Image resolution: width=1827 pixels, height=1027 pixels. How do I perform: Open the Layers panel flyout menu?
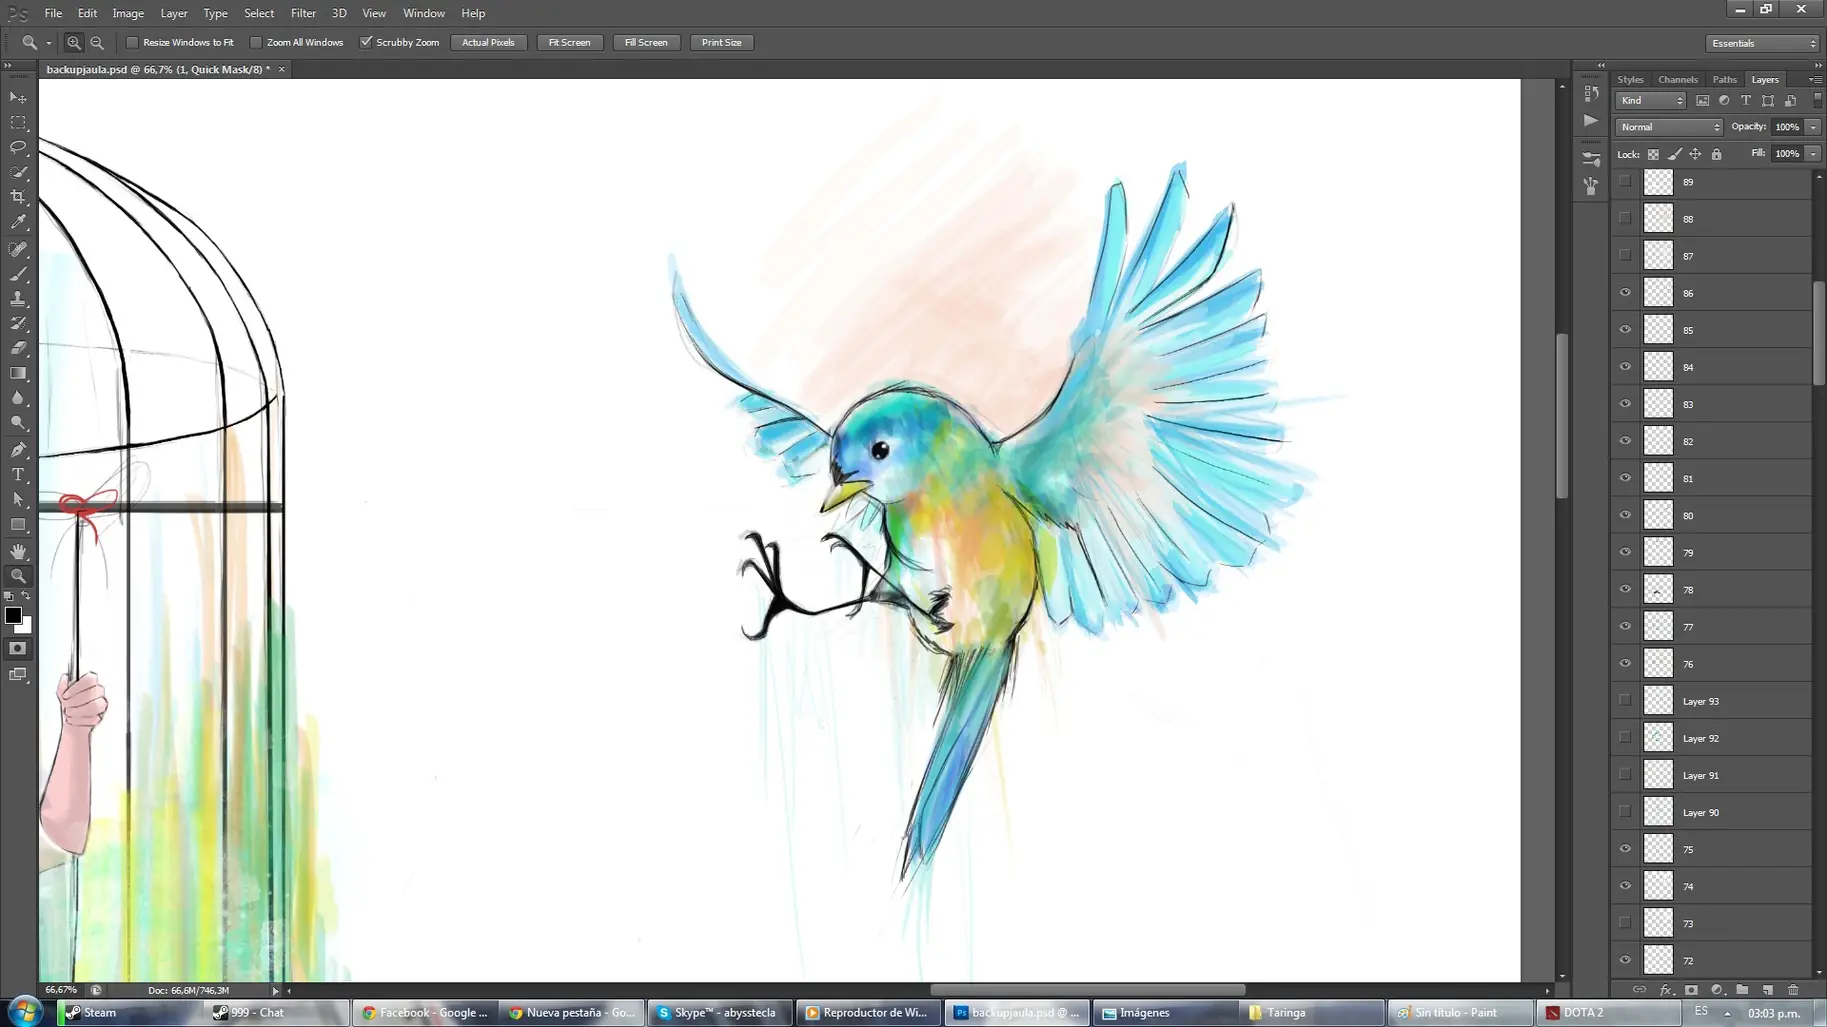click(1815, 80)
